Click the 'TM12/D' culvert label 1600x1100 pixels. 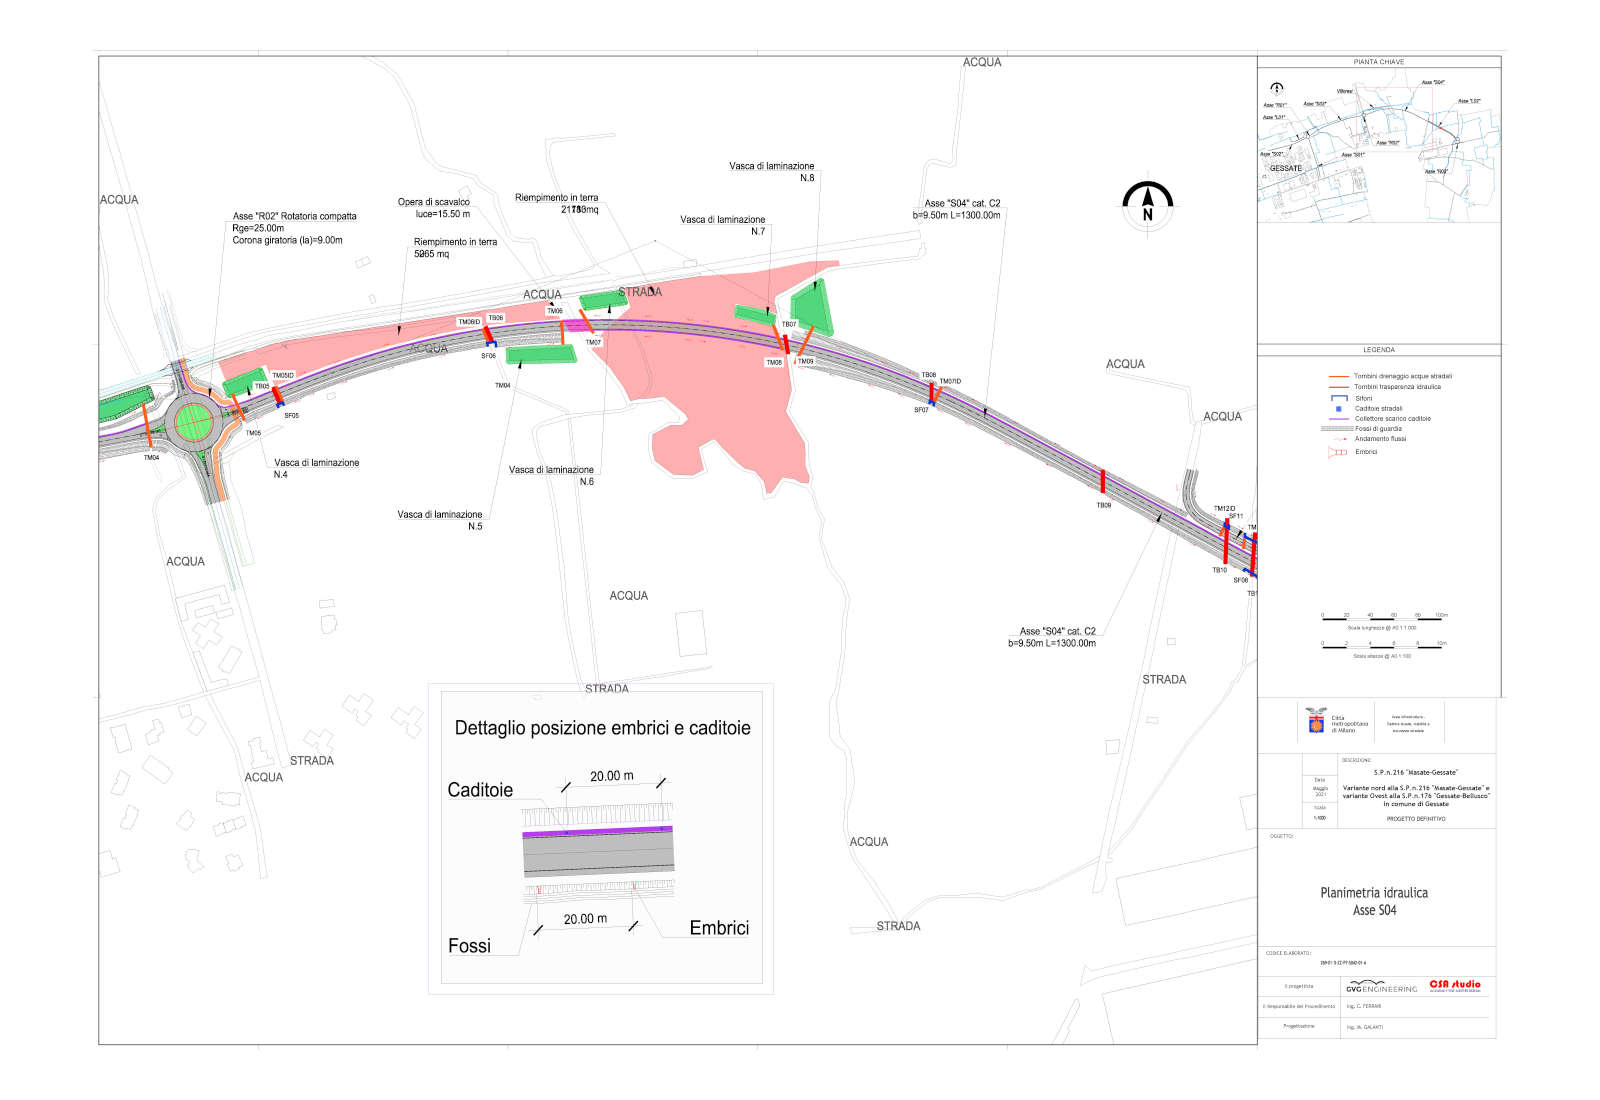[x=1225, y=509]
